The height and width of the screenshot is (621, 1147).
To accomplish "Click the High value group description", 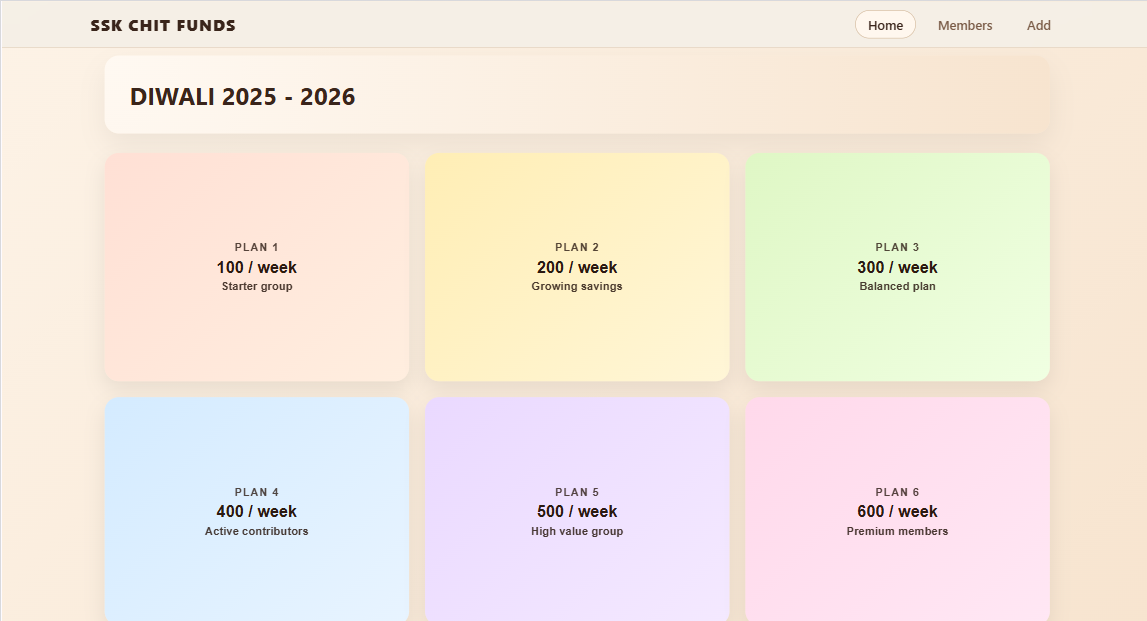I will (x=577, y=531).
